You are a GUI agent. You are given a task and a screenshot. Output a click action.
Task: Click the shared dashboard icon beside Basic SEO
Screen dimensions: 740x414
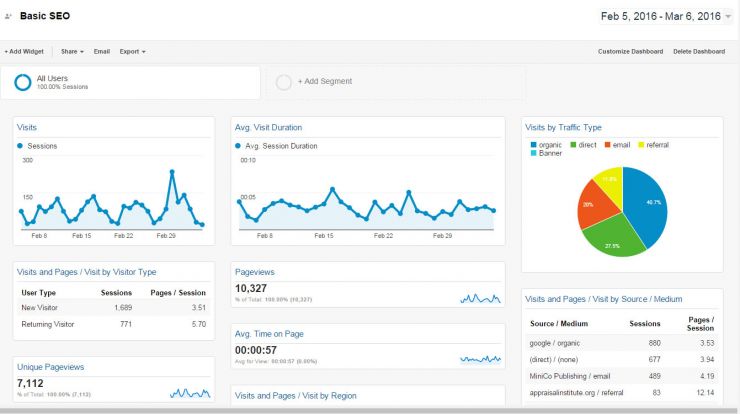(x=8, y=17)
